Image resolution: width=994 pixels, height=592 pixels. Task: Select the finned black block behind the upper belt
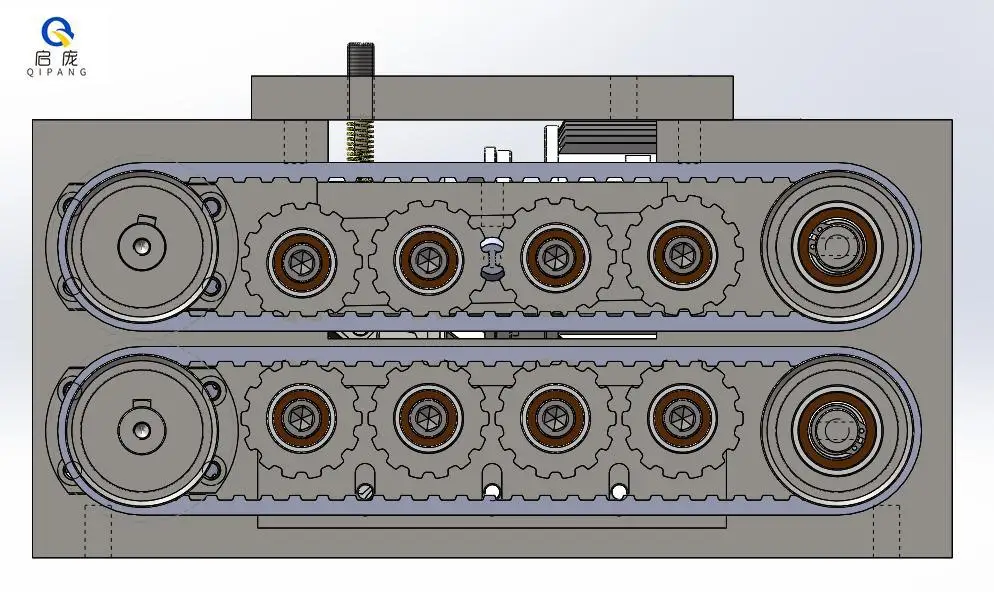[x=607, y=140]
